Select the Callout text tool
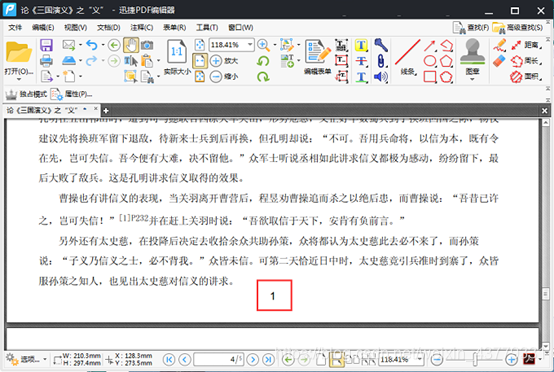 341,76
